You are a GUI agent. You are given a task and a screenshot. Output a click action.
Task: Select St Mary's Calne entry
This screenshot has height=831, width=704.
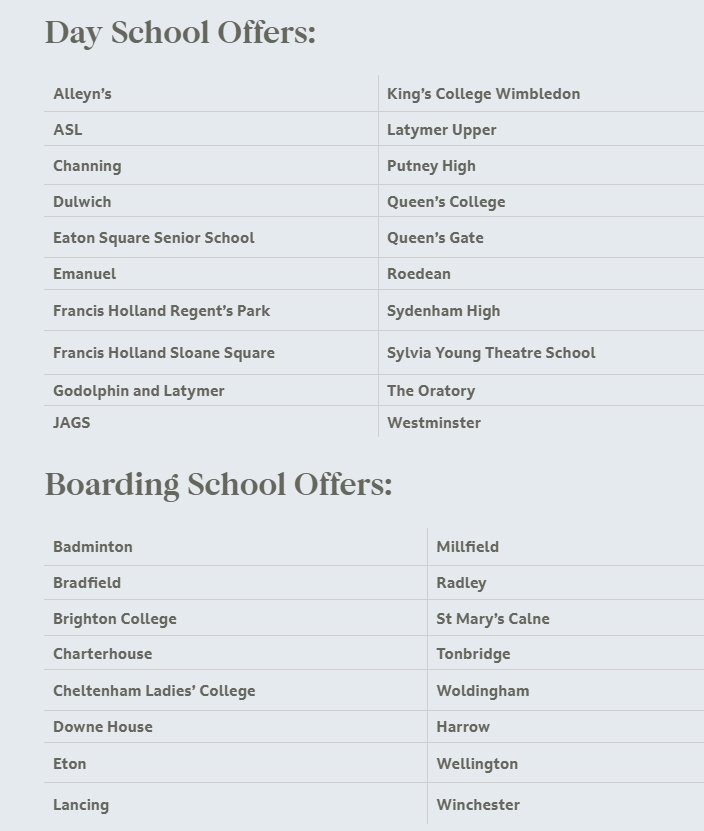tap(492, 619)
